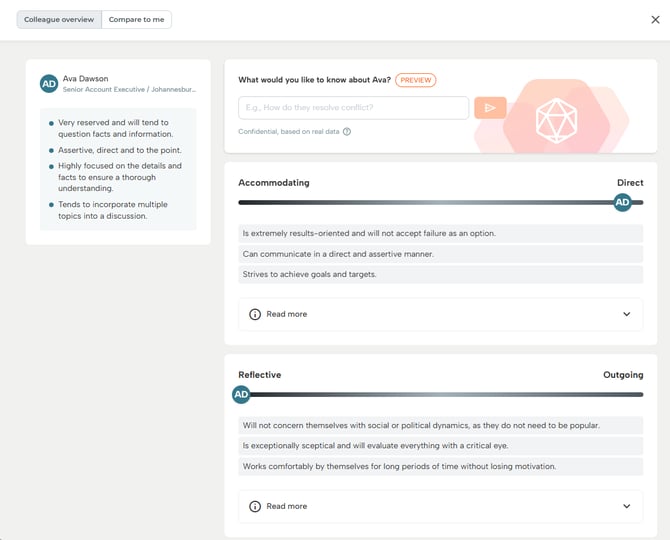Expand Read more under Reflective section
Screen dimensions: 670x540
point(441,506)
